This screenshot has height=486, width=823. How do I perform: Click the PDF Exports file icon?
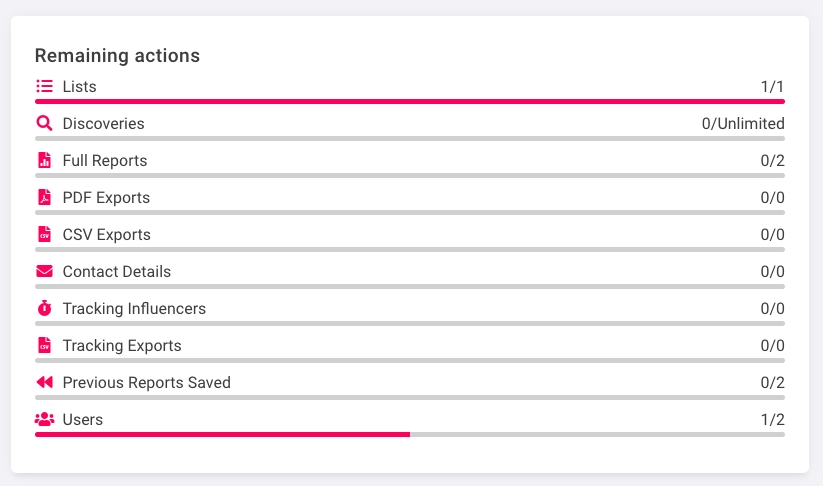coord(44,198)
